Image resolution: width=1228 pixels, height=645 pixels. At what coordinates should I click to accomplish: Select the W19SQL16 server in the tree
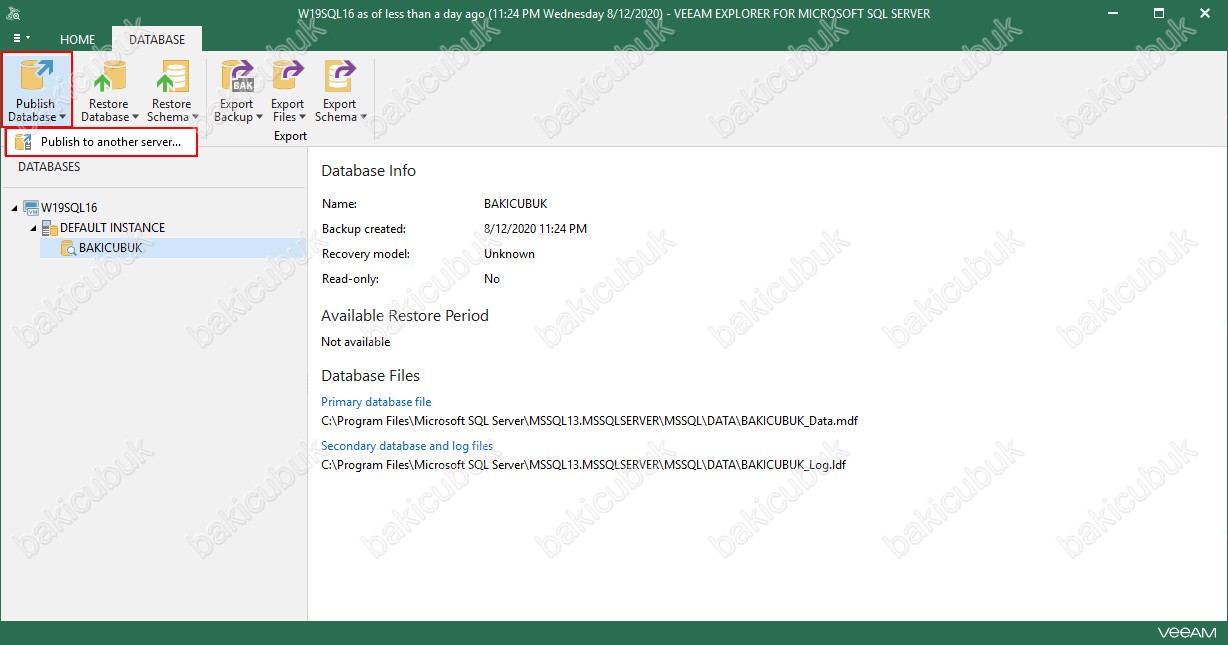(69, 208)
